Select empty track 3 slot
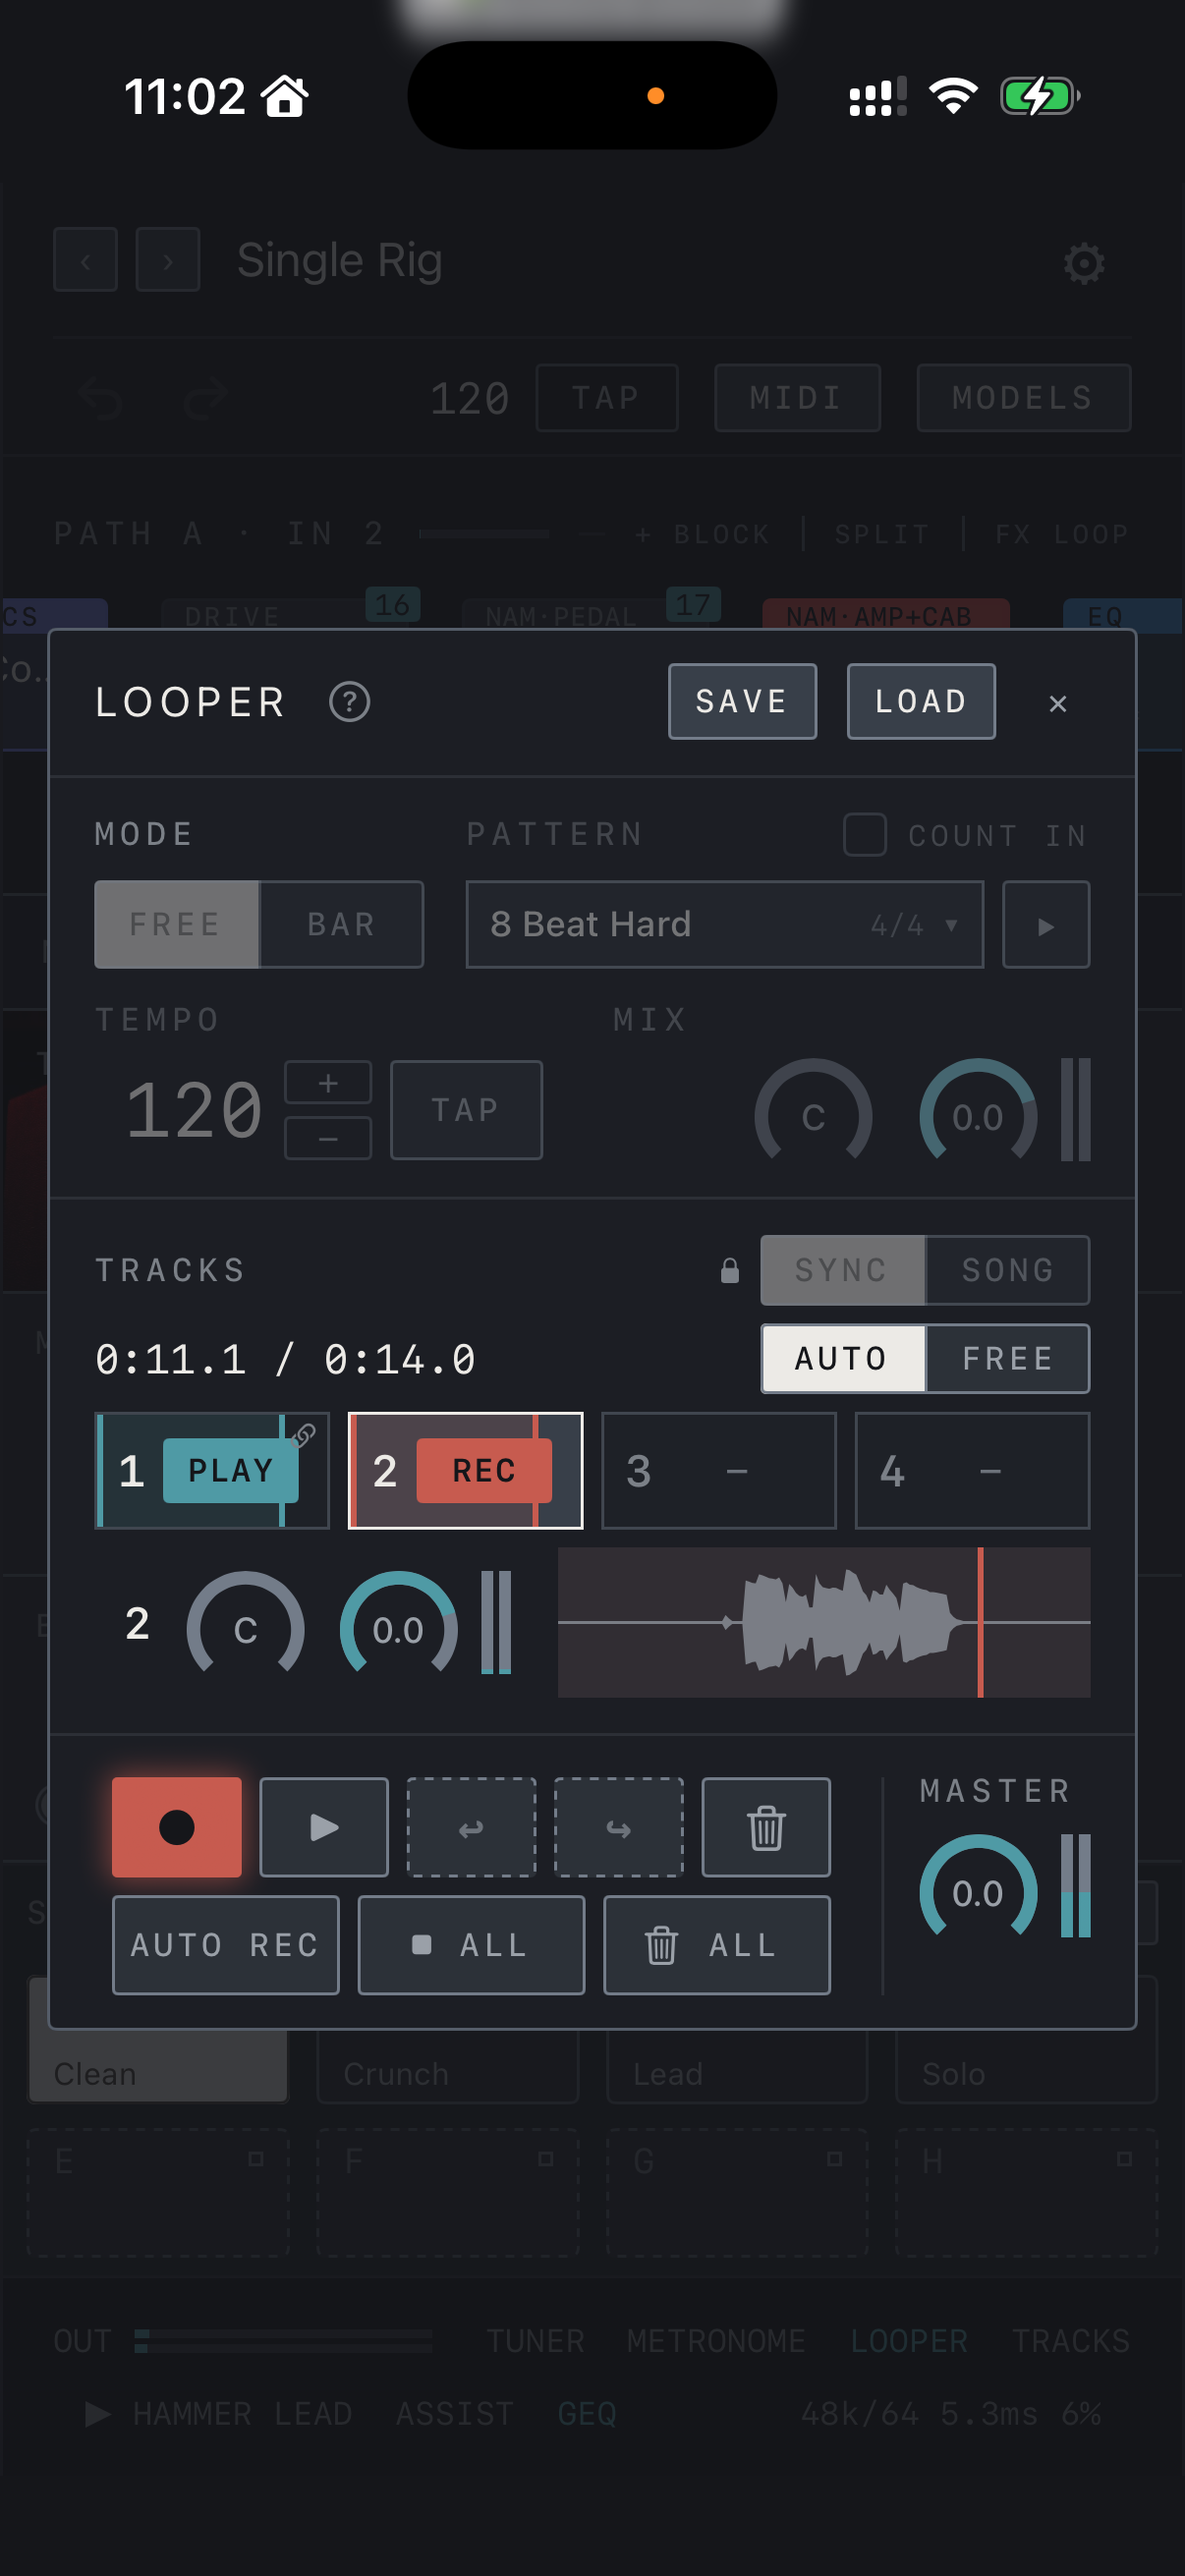 [x=719, y=1470]
